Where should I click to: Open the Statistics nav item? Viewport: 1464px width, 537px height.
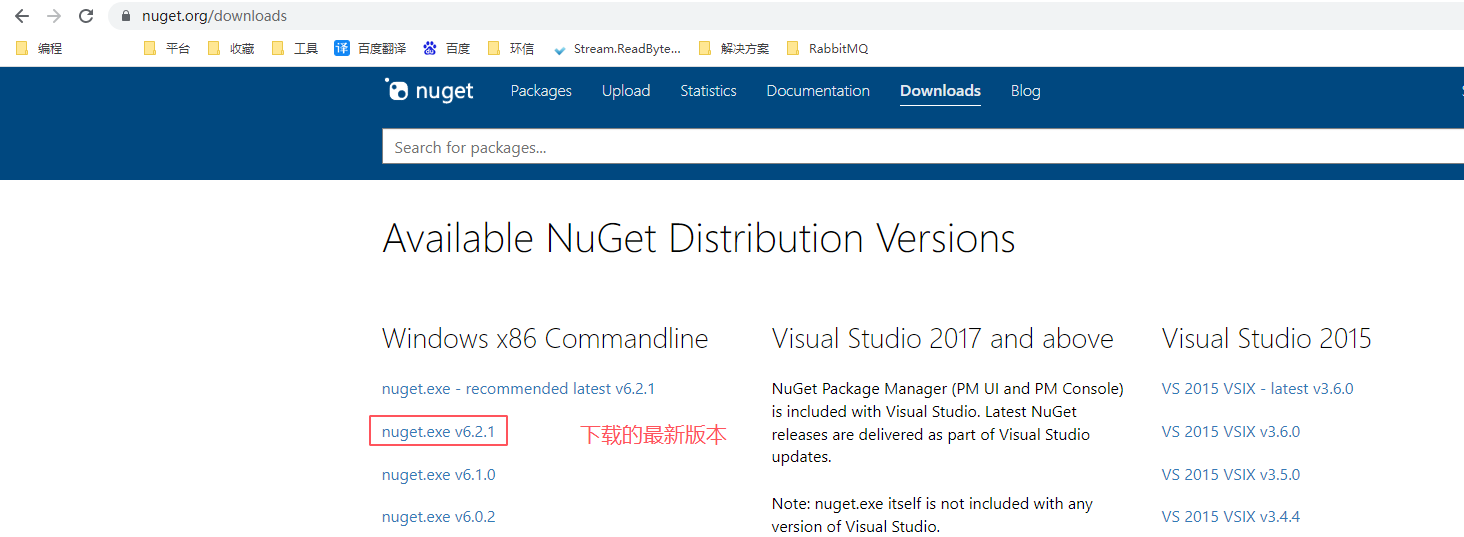point(708,90)
